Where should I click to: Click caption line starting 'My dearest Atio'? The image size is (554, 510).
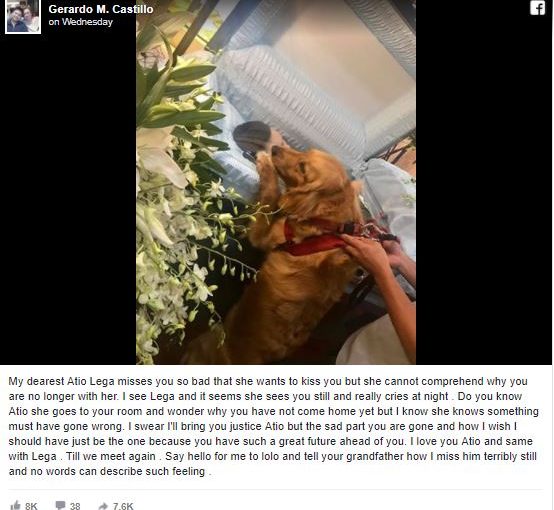click(268, 381)
